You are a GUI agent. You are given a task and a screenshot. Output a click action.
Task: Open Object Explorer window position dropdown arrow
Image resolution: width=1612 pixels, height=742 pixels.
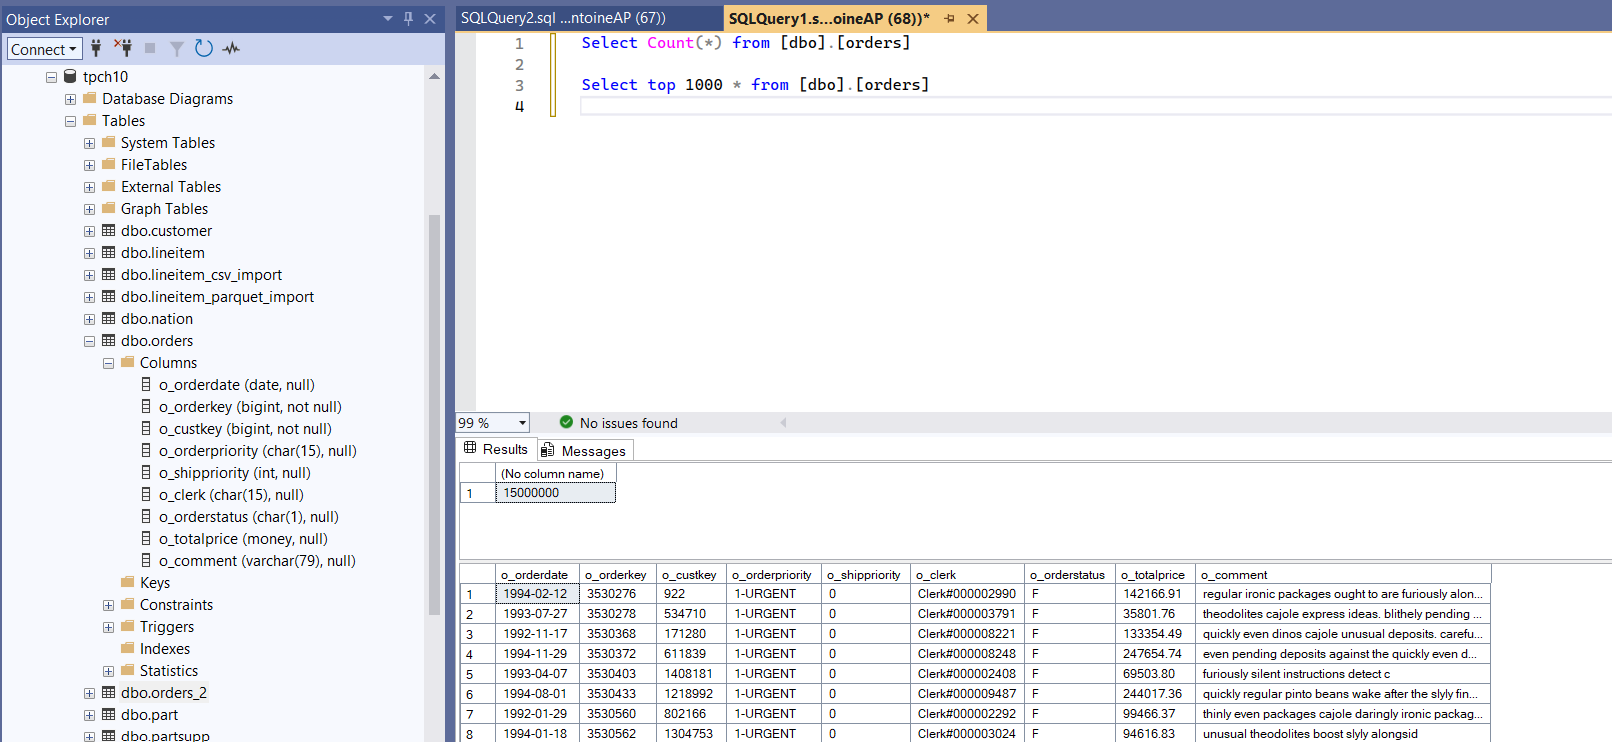[x=388, y=18]
